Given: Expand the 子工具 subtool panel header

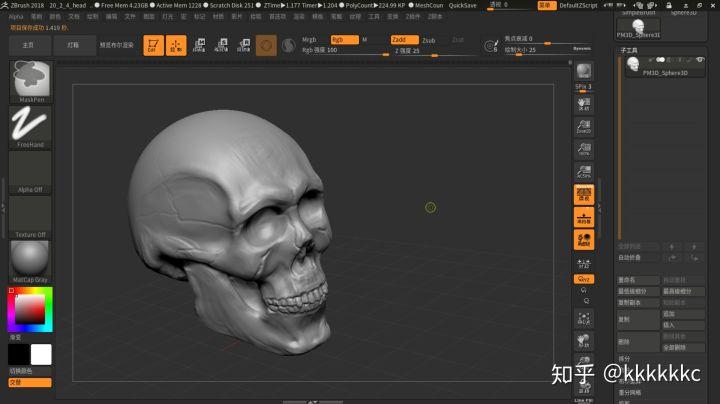Looking at the screenshot, I should [x=629, y=48].
